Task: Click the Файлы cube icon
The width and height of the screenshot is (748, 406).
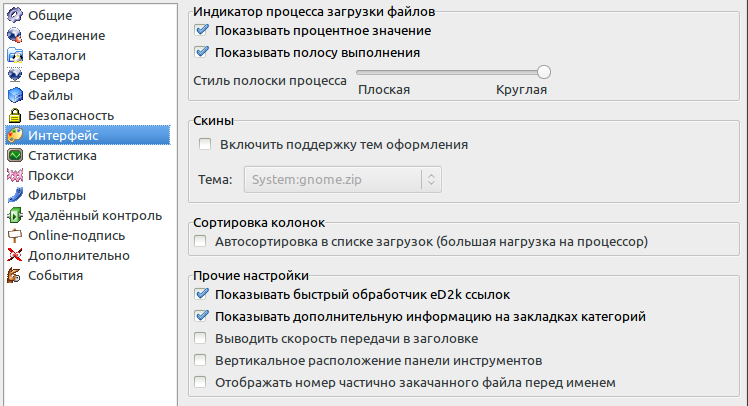Action: (x=15, y=95)
